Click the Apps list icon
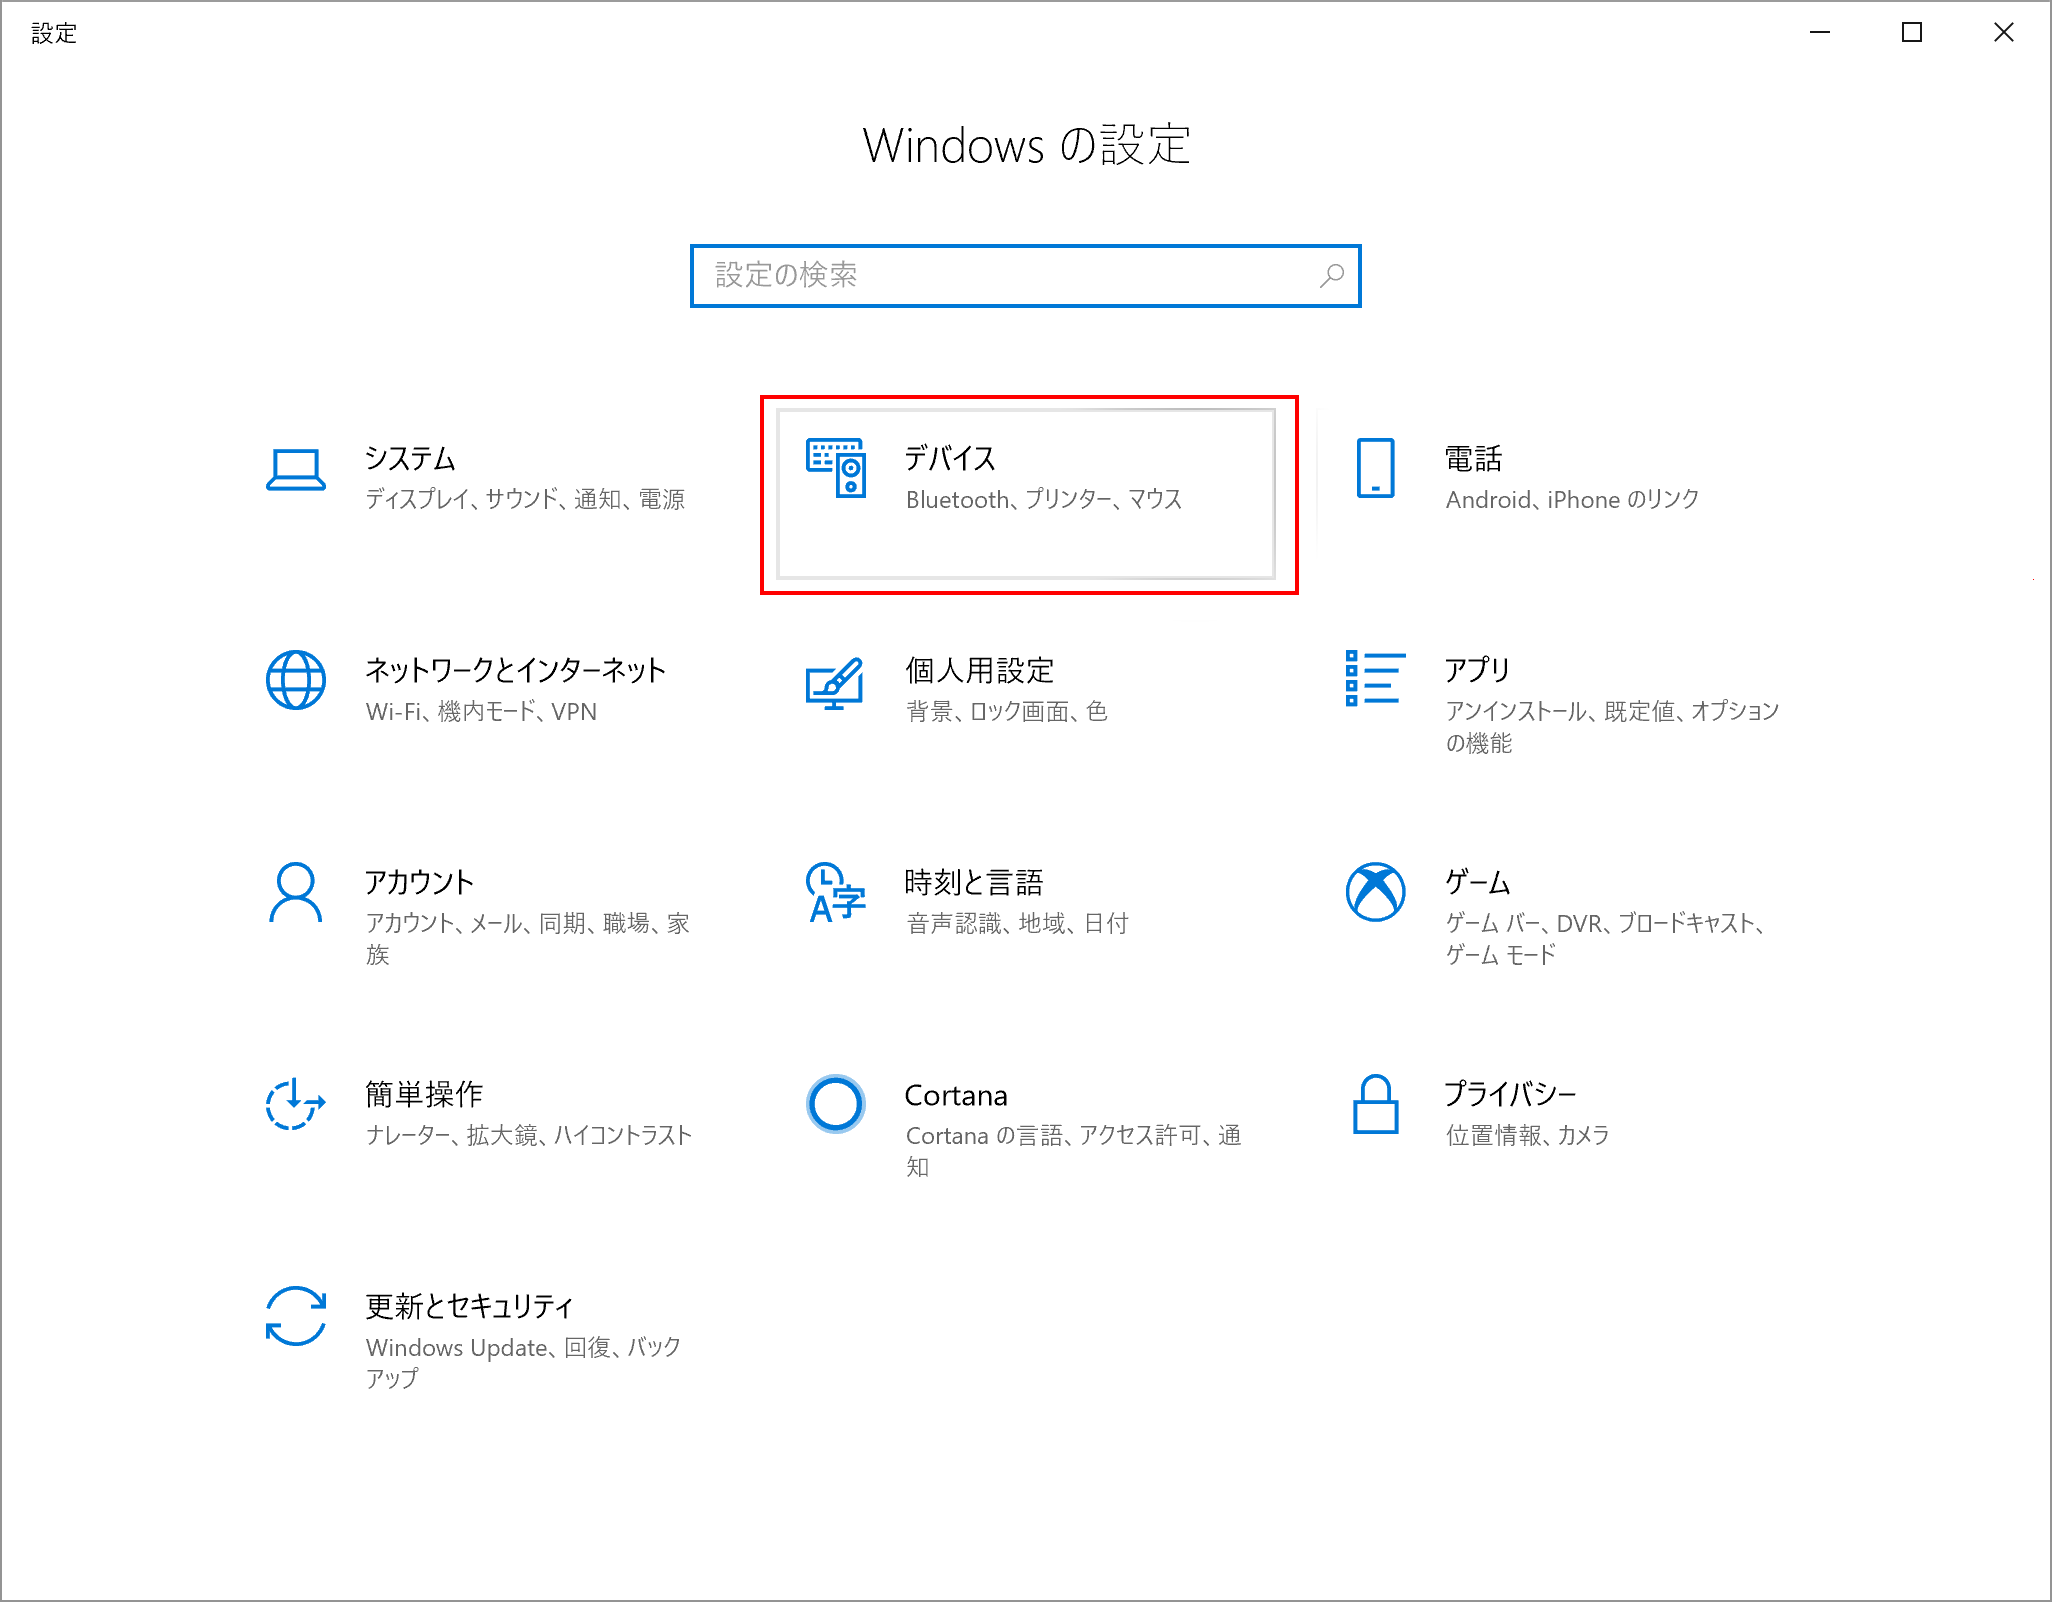The height and width of the screenshot is (1602, 2052). (1376, 678)
